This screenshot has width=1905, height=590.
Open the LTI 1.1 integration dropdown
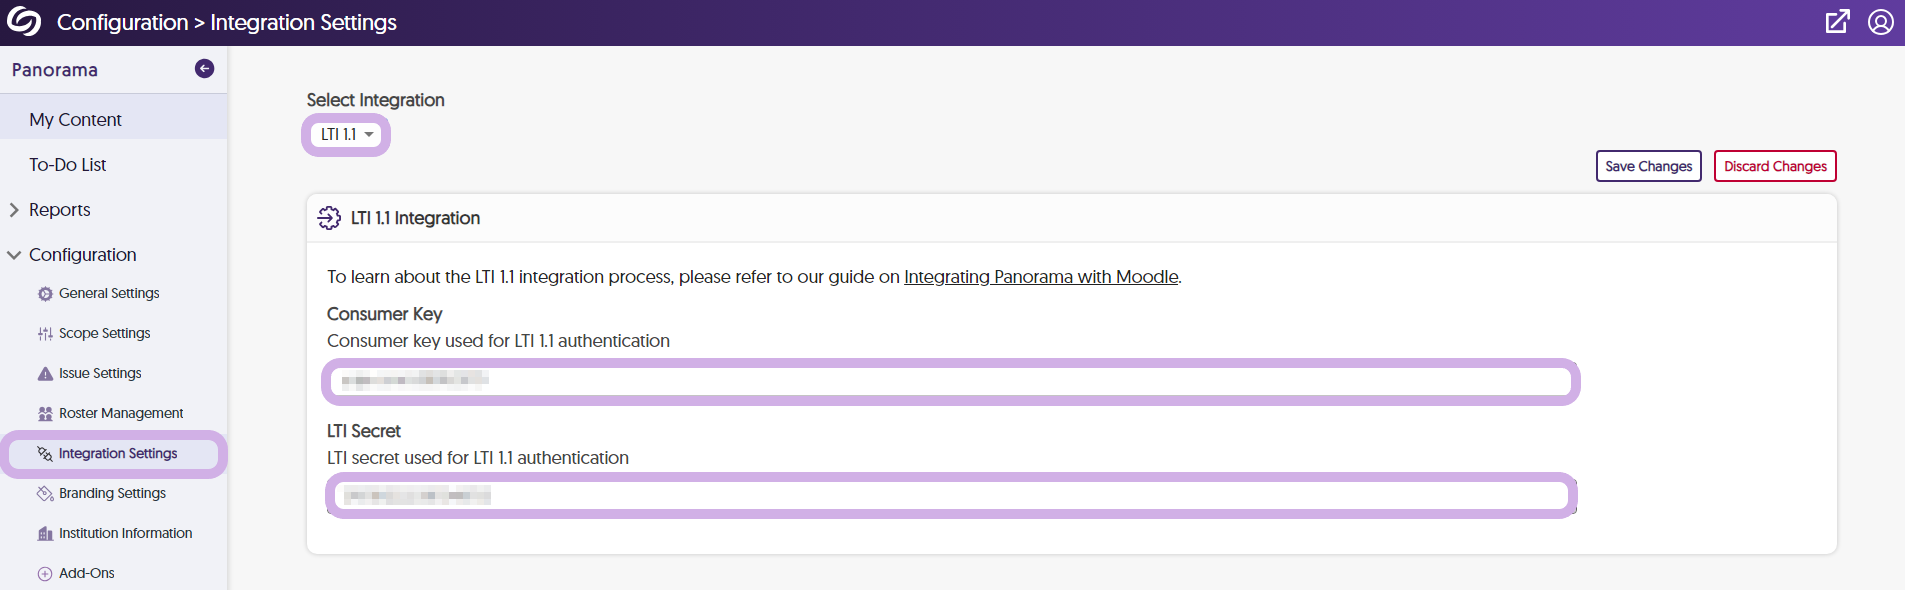point(346,134)
